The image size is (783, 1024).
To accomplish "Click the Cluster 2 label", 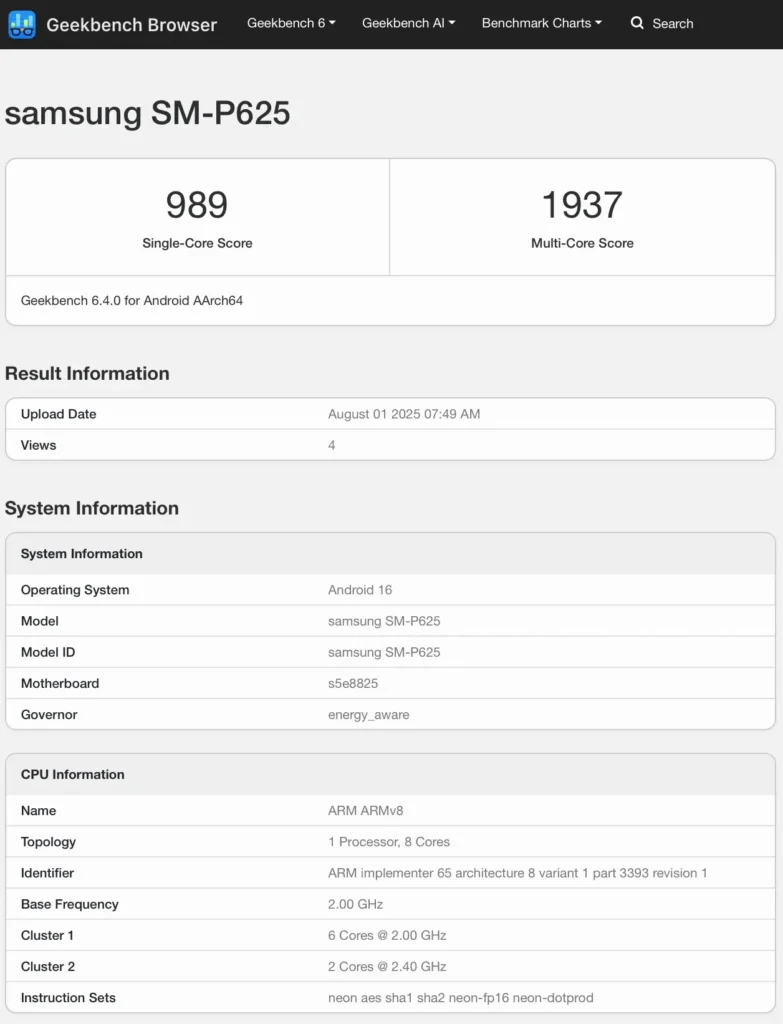I will (48, 967).
